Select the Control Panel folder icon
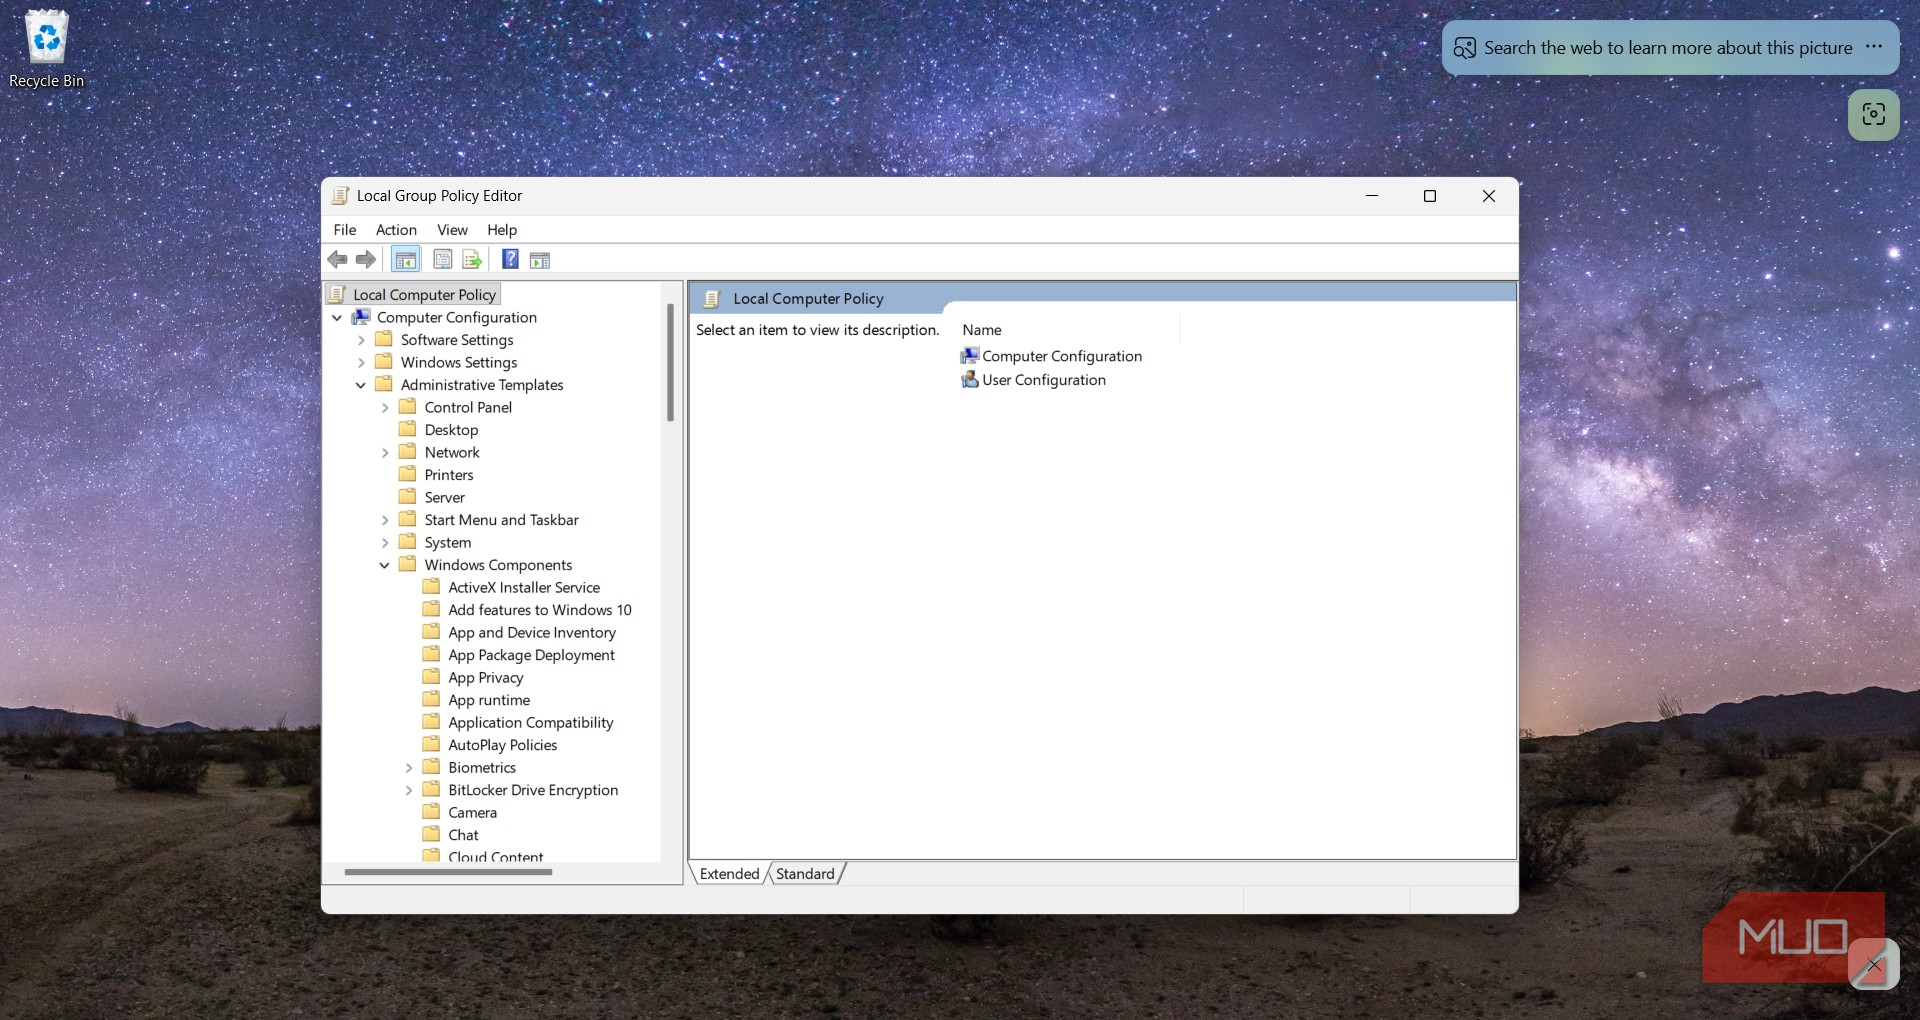 coord(408,407)
